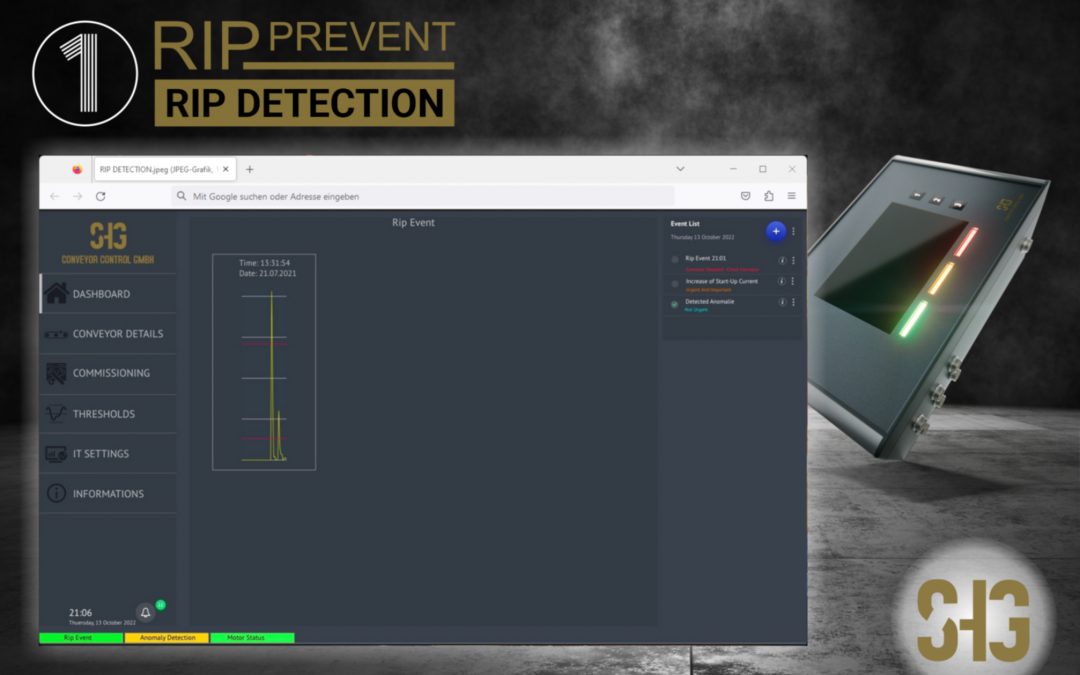Click the green Motor Status button
The image size is (1080, 675).
click(252, 638)
